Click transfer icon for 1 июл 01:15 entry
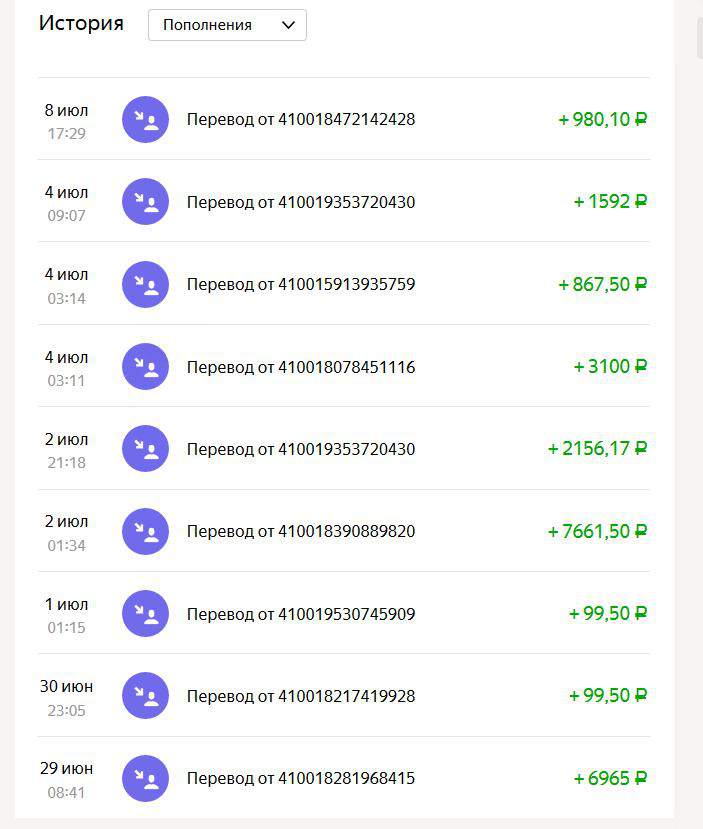This screenshot has height=829, width=703. click(145, 613)
